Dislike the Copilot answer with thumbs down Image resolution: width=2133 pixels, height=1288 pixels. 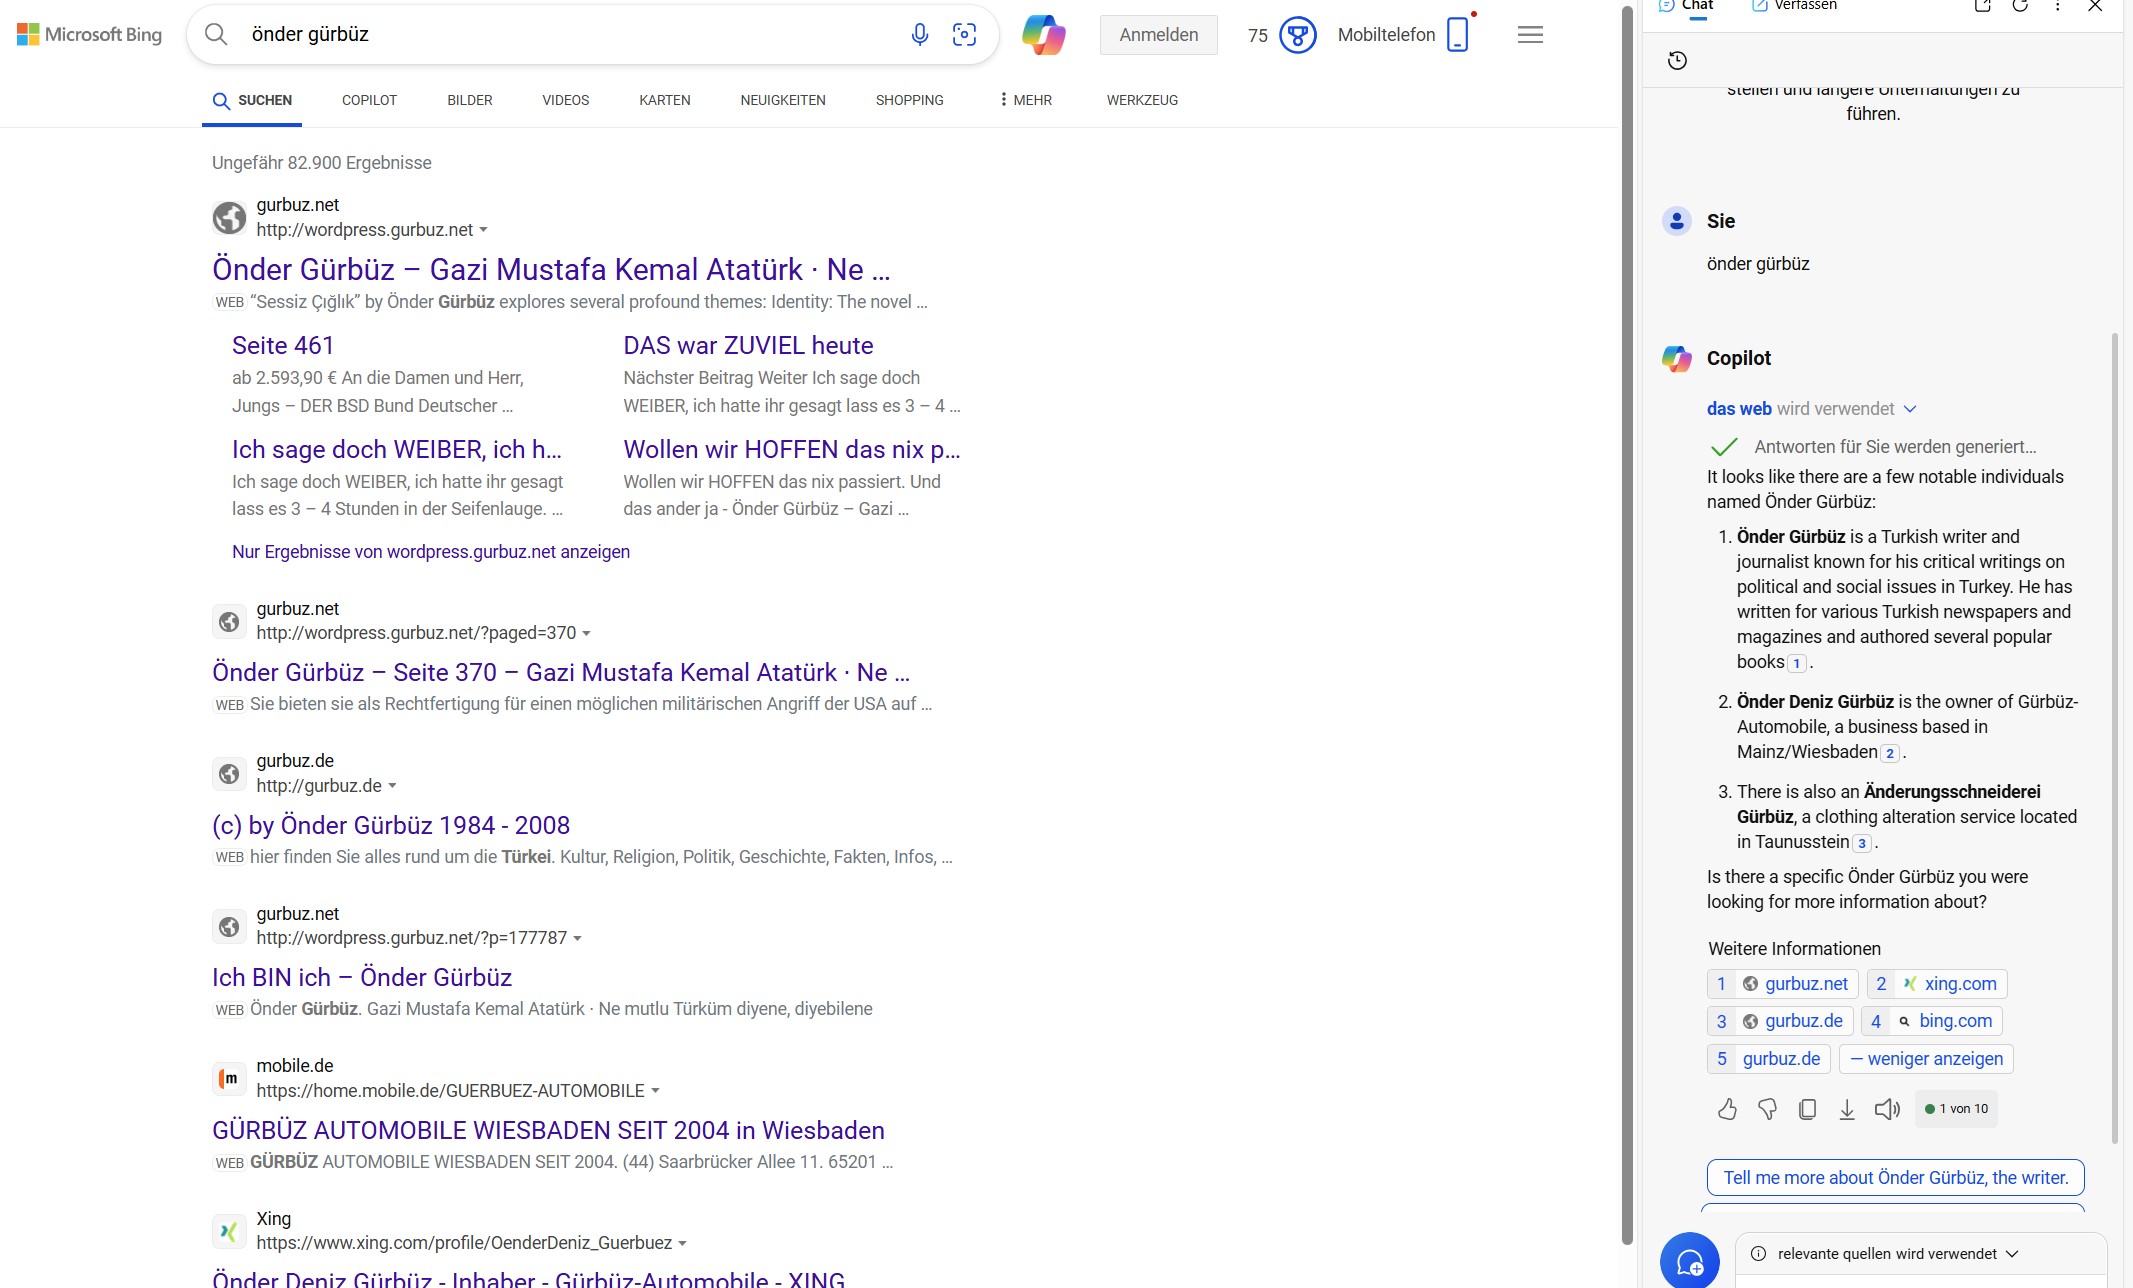pos(1767,1109)
